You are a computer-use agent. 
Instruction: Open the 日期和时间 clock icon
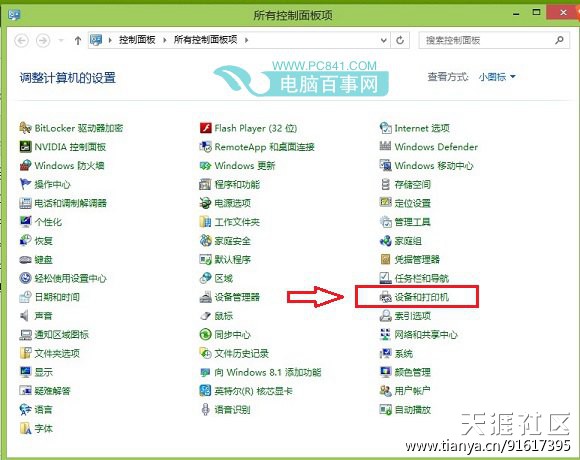(25, 297)
